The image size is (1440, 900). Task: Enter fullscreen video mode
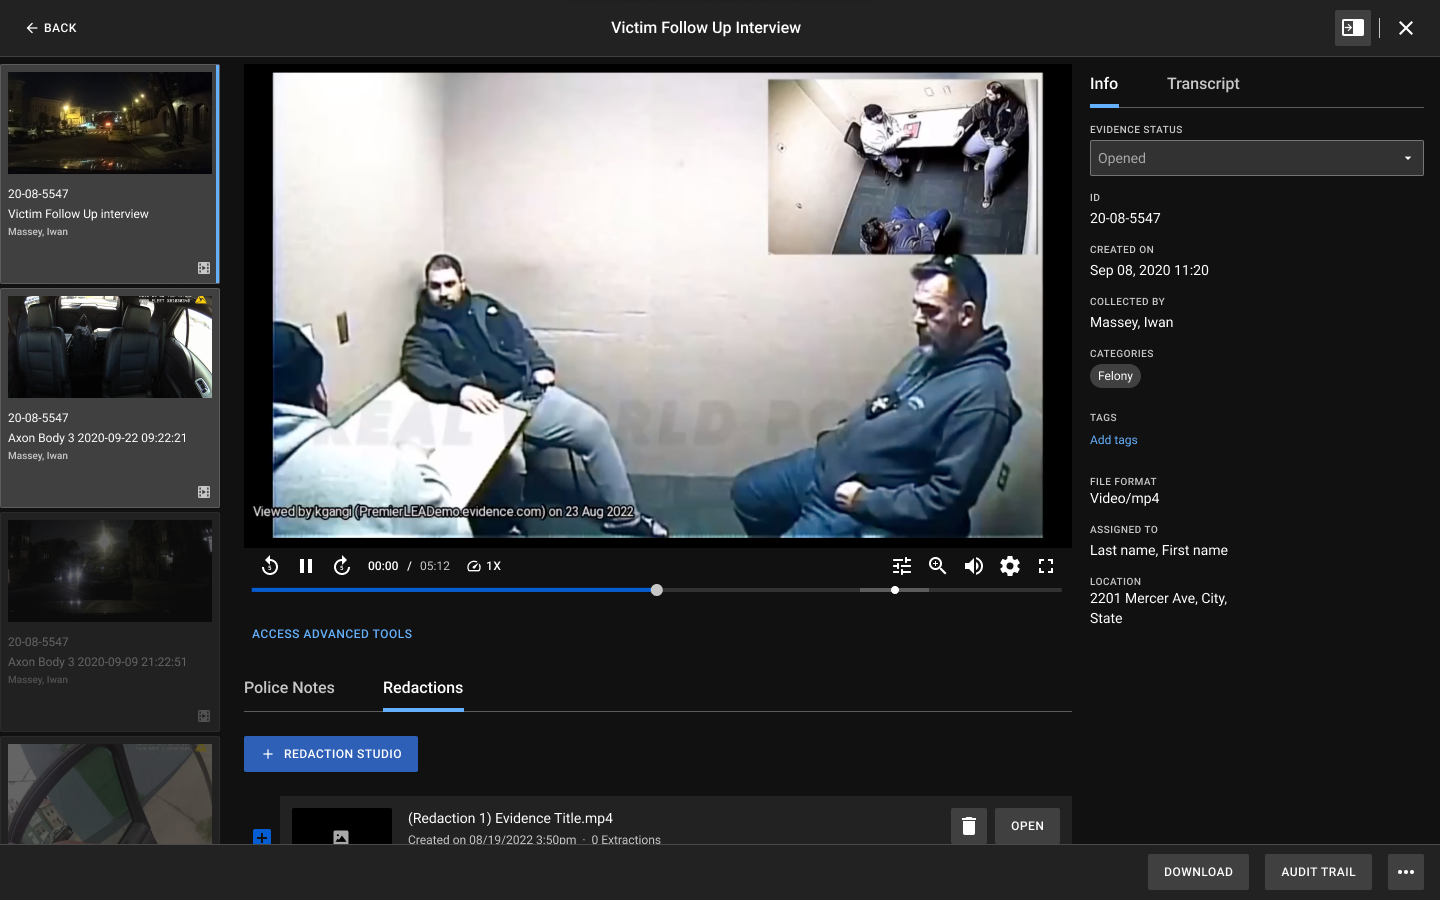[x=1046, y=566]
